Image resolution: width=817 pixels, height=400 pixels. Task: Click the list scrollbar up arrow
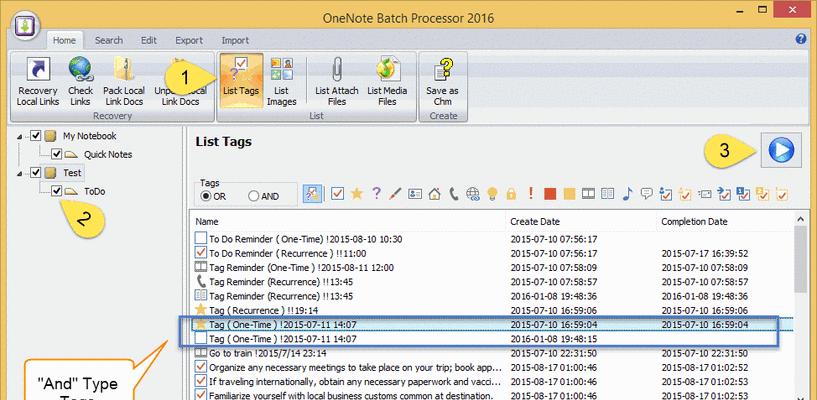pos(800,220)
